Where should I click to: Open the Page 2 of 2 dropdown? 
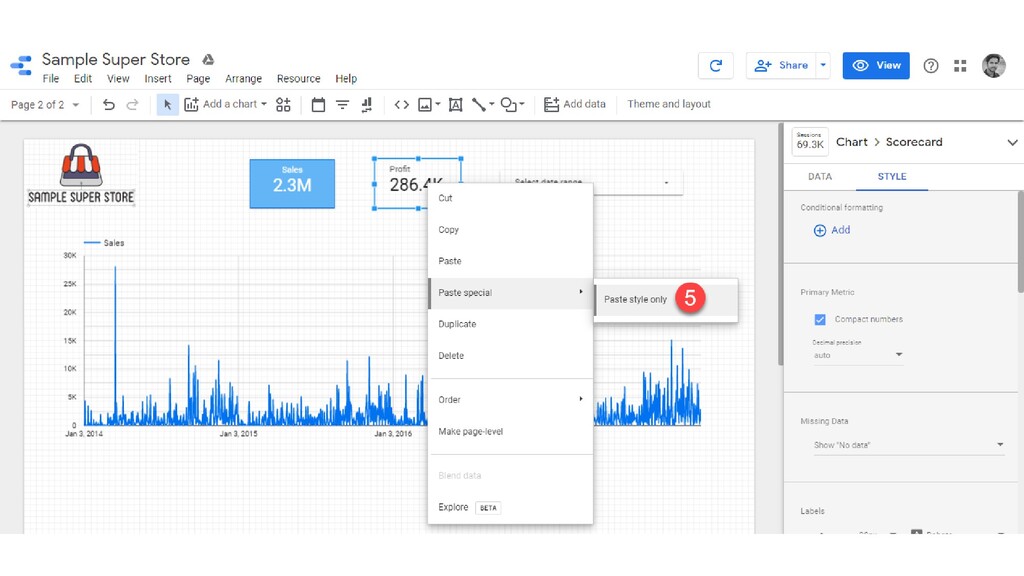(x=44, y=104)
